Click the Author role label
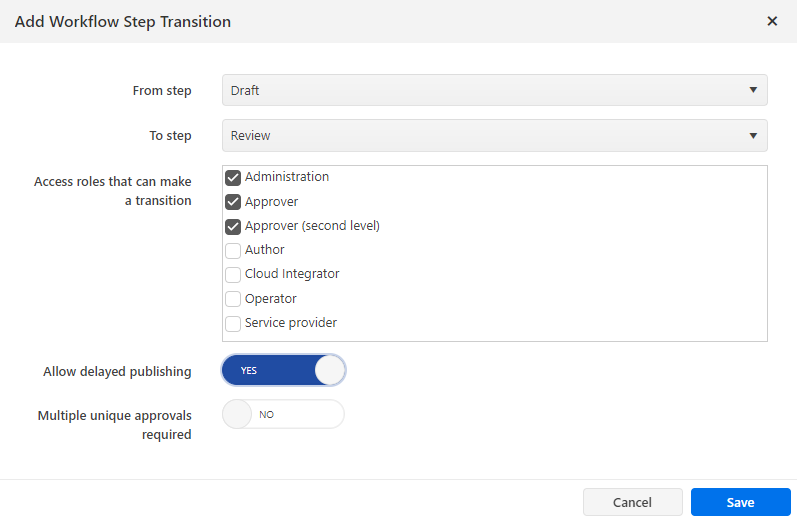 [x=265, y=250]
